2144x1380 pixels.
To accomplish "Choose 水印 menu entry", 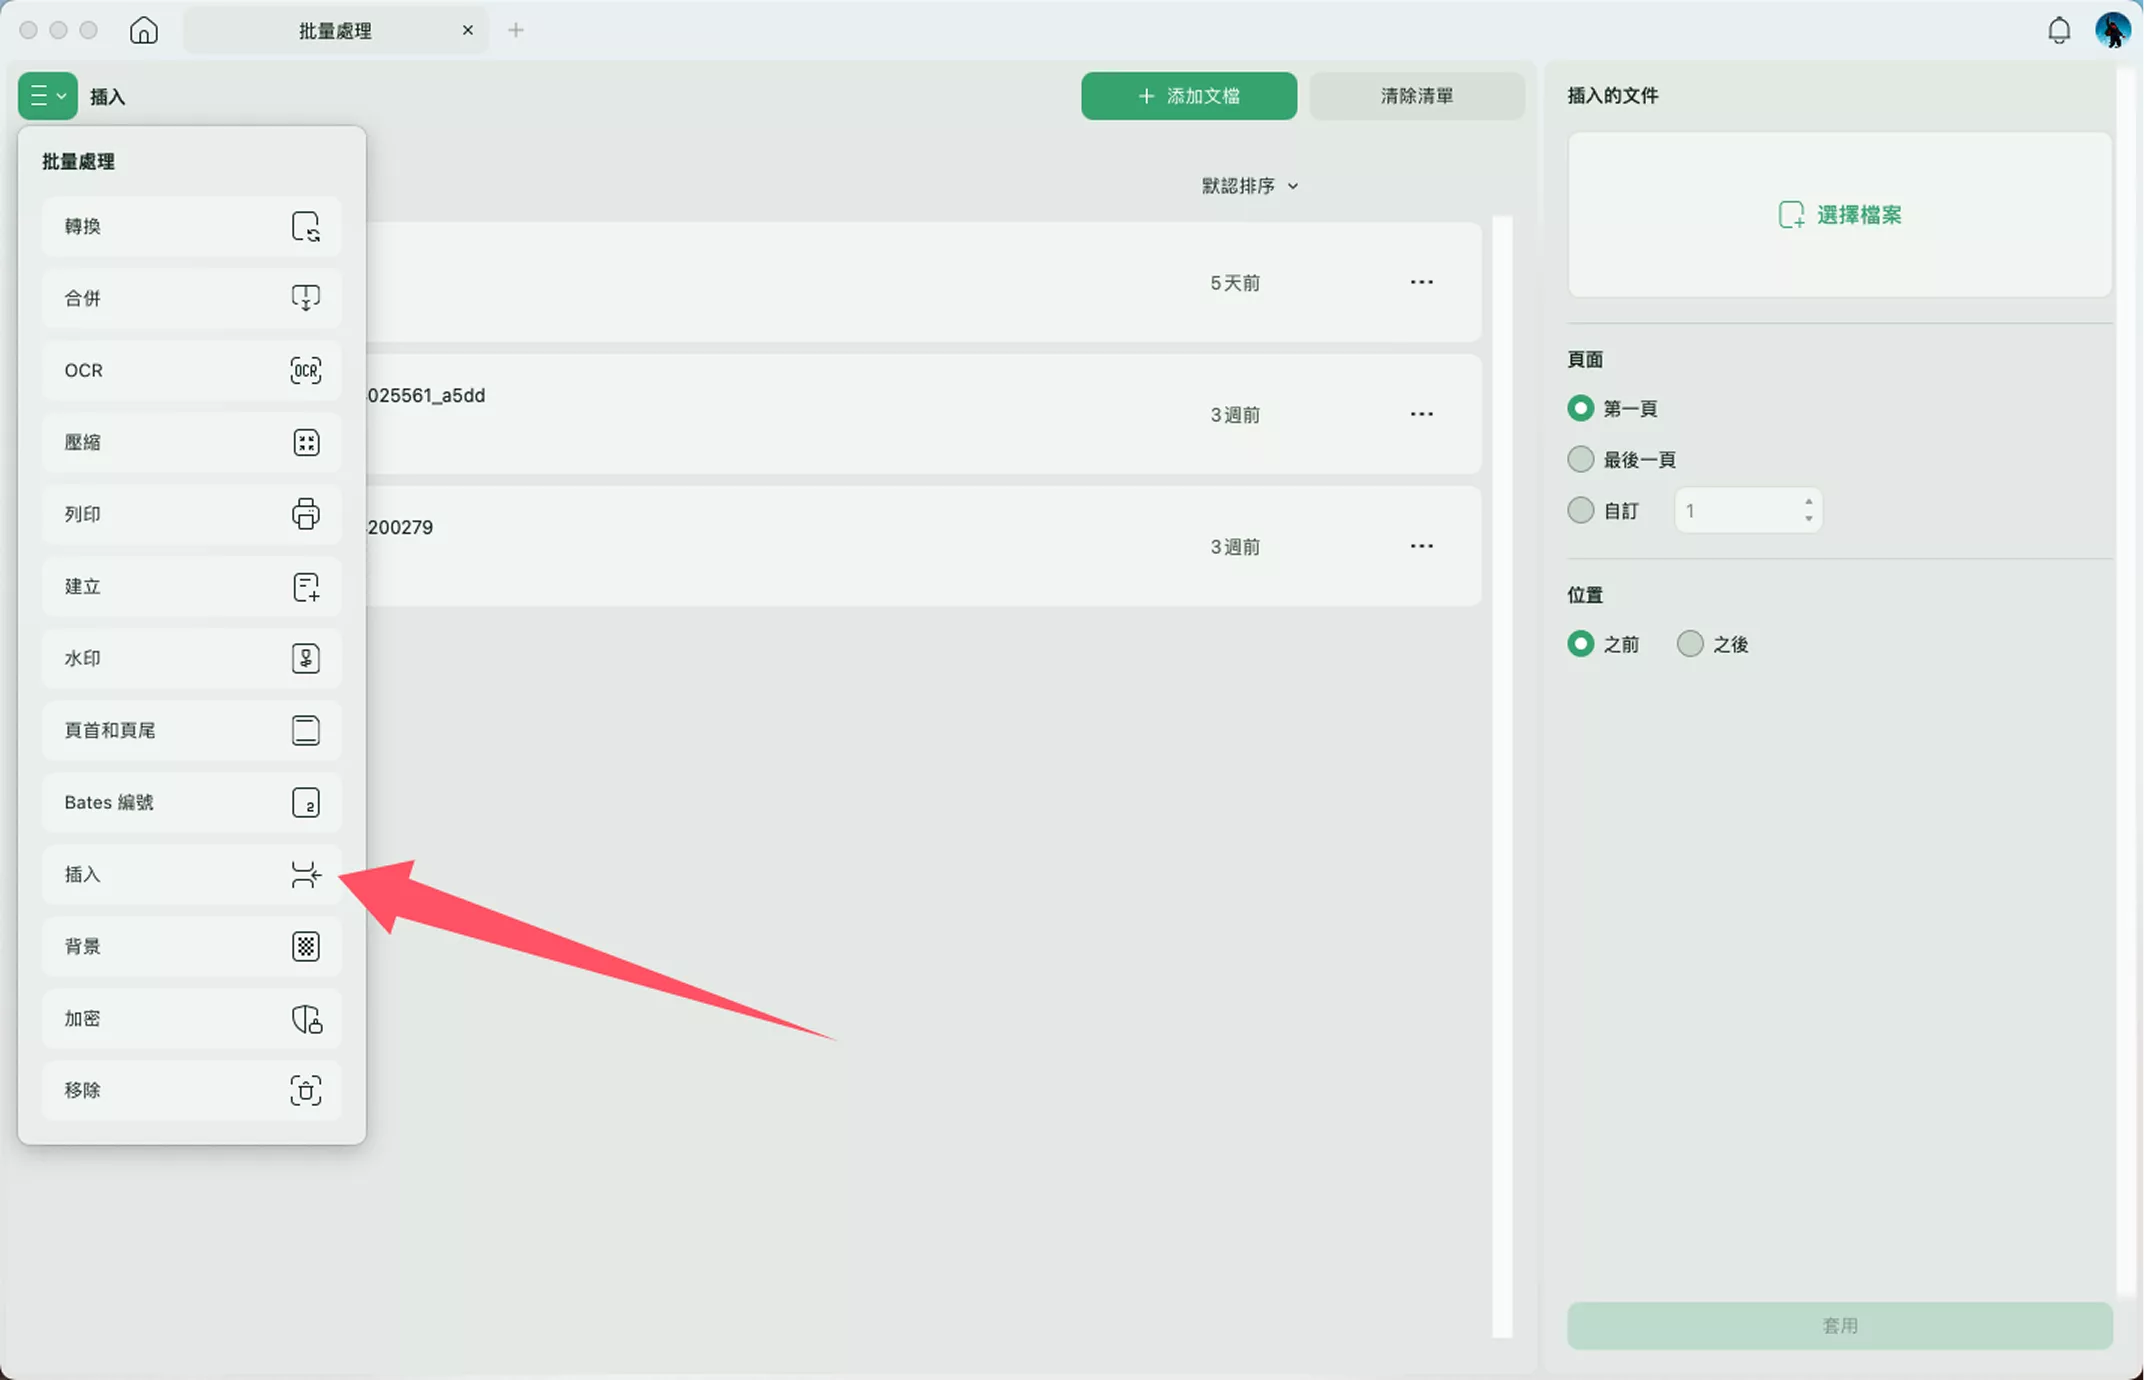I will pos(192,658).
